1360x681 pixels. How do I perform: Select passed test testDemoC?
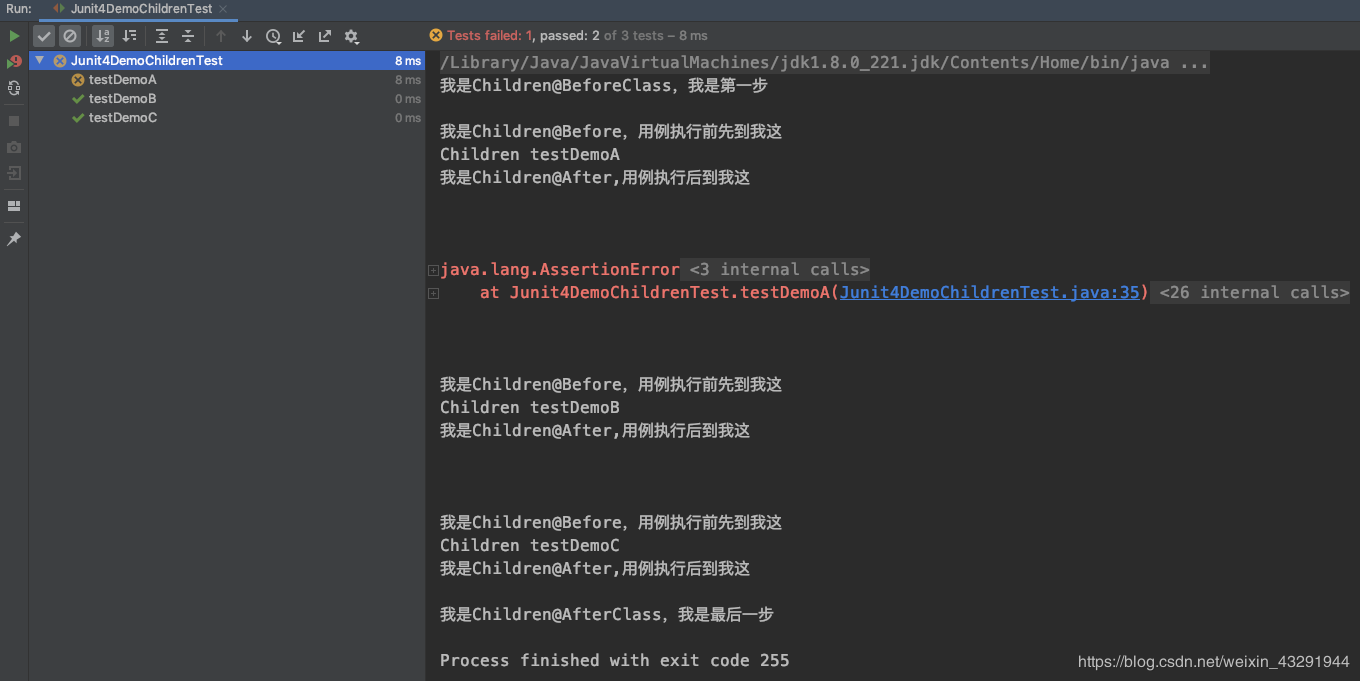122,118
